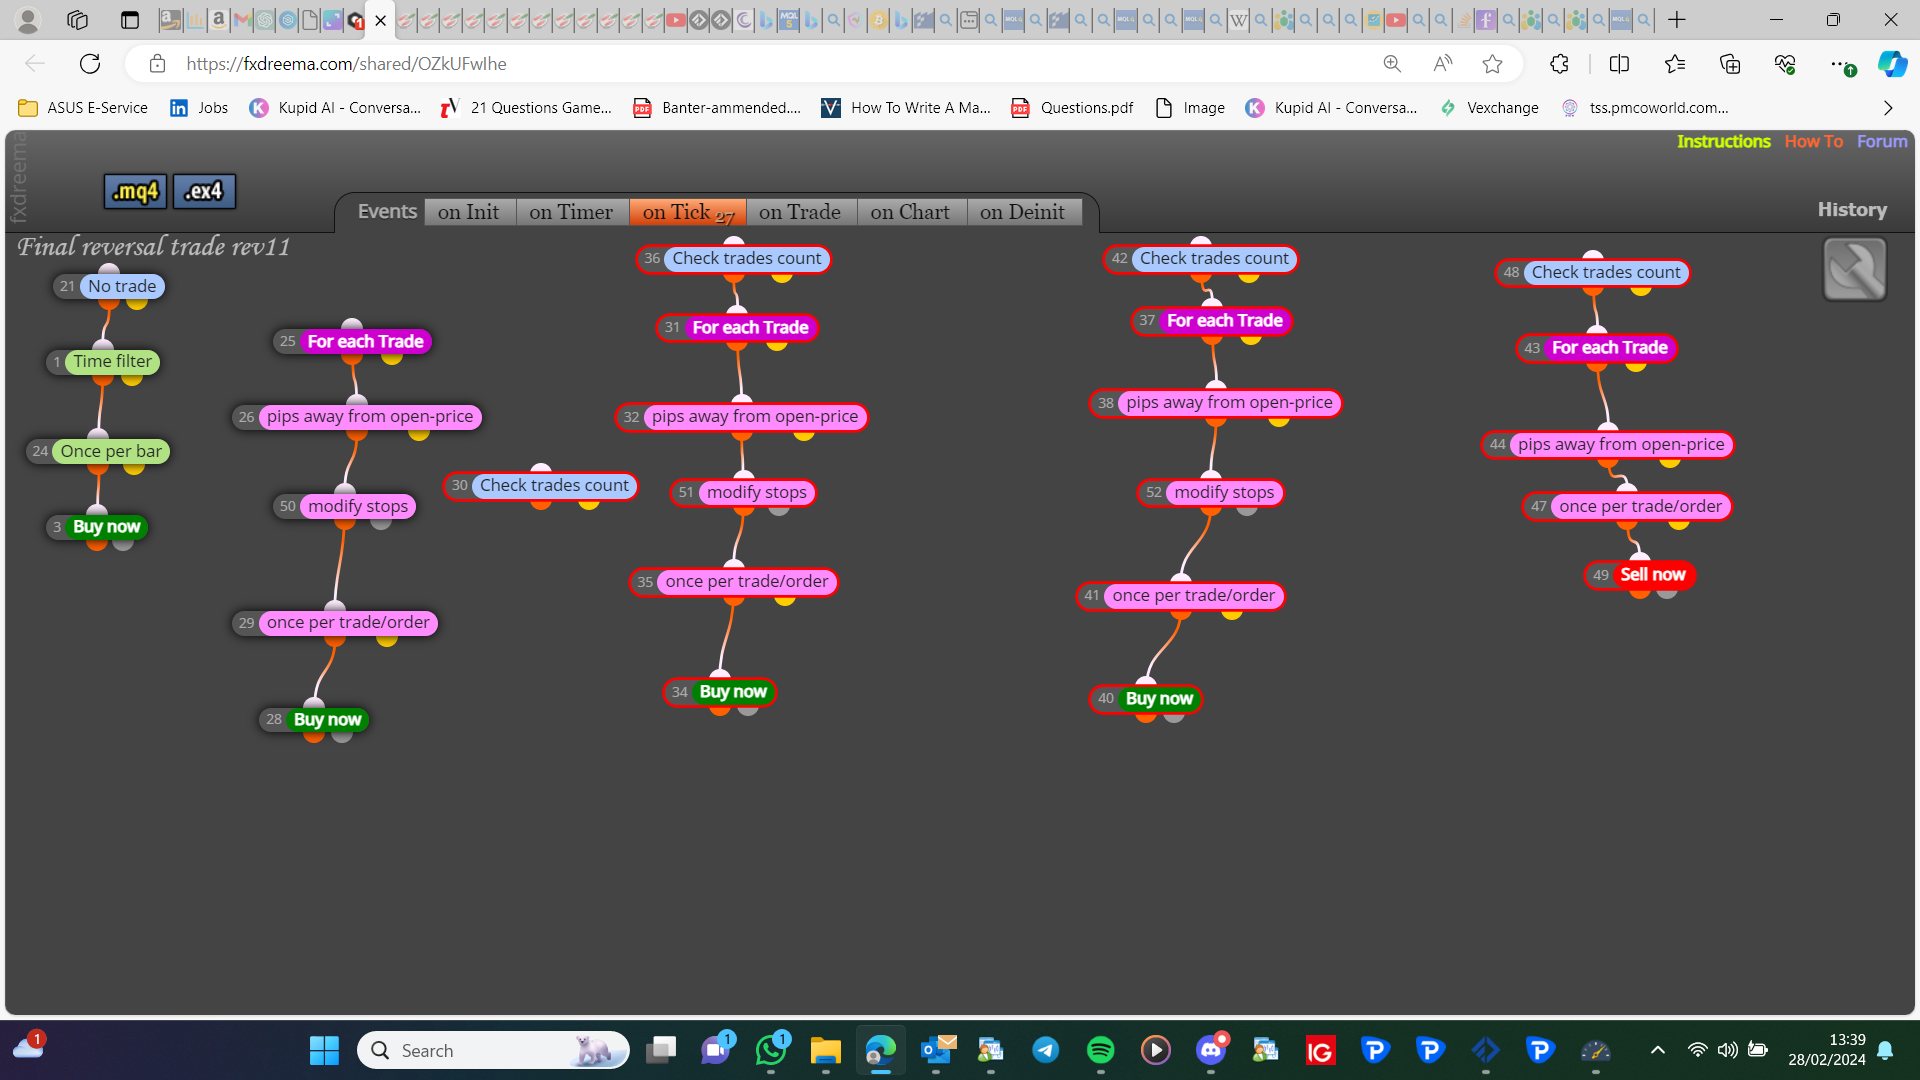The height and width of the screenshot is (1080, 1920).
Task: Select block 44 pips away from open-price
Action: [1608, 445]
